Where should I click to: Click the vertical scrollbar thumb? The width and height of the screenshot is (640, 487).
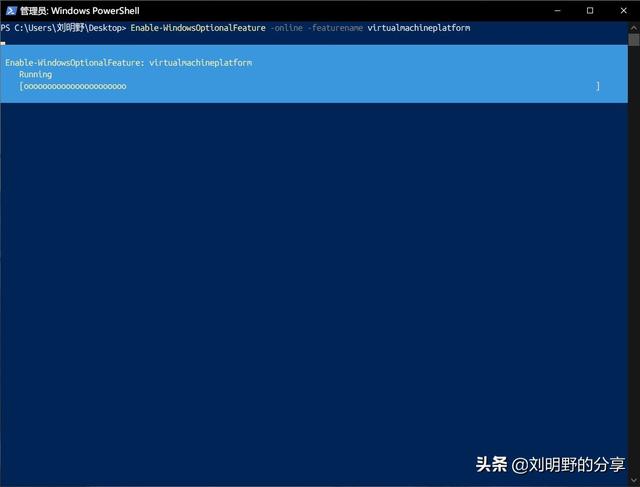pos(634,40)
